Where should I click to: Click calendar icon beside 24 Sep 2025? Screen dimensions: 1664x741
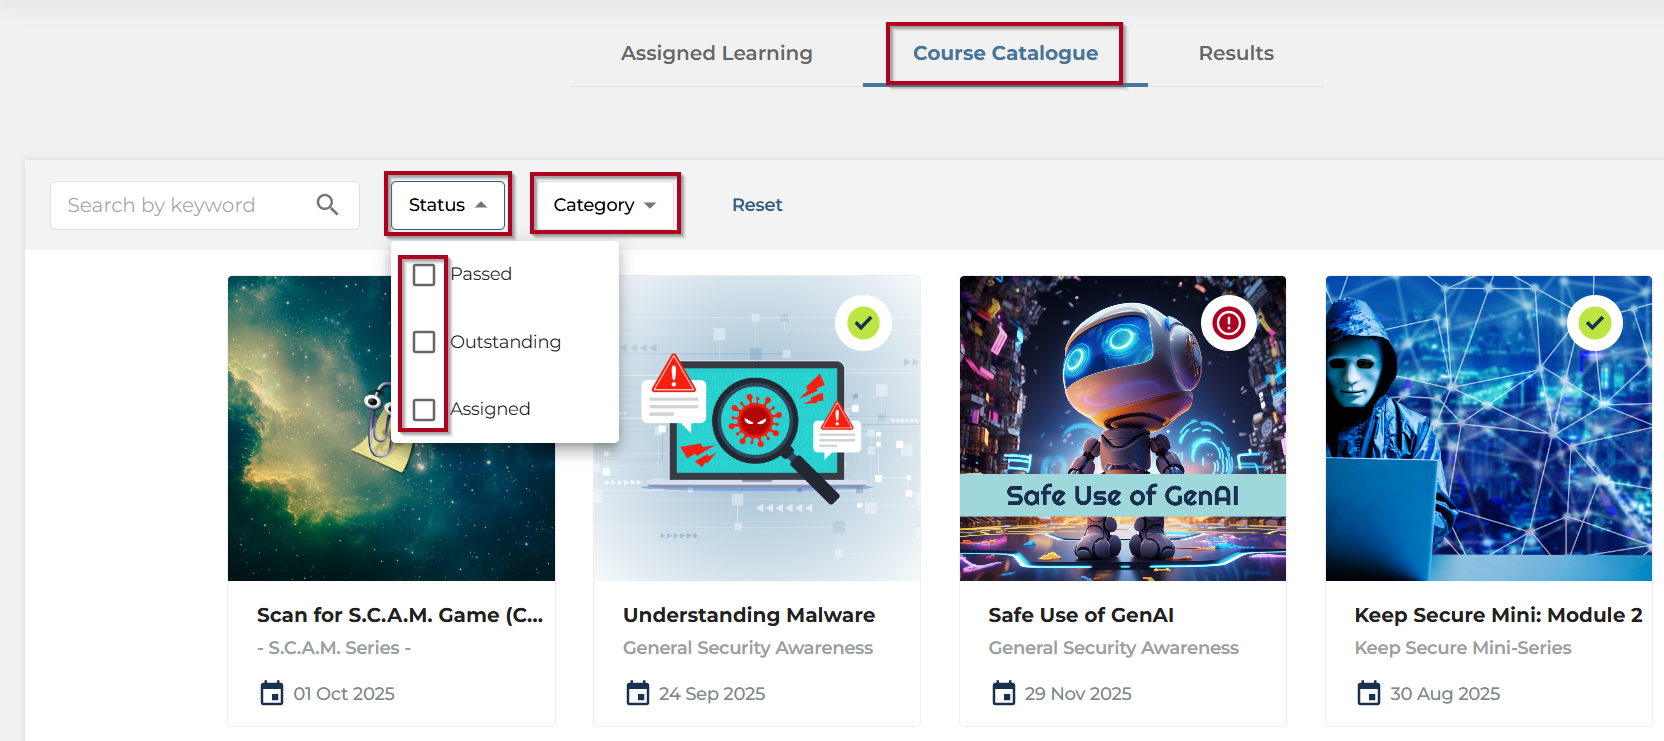point(638,693)
